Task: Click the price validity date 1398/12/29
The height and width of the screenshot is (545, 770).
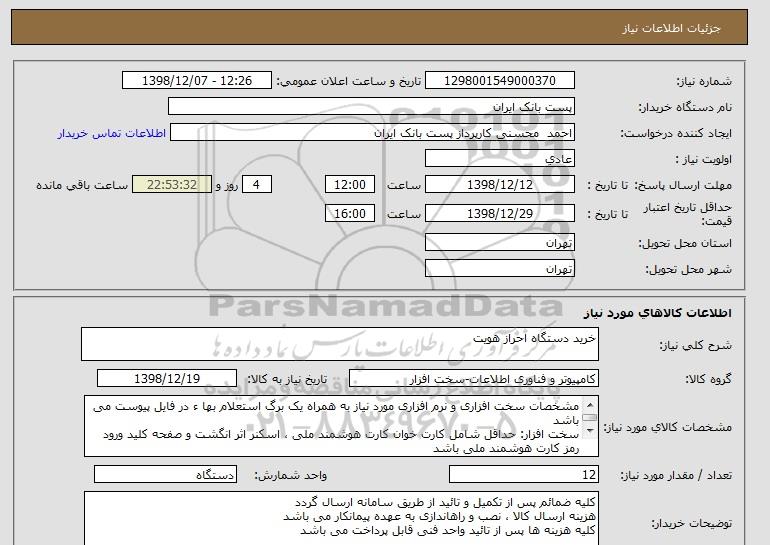Action: [499, 213]
